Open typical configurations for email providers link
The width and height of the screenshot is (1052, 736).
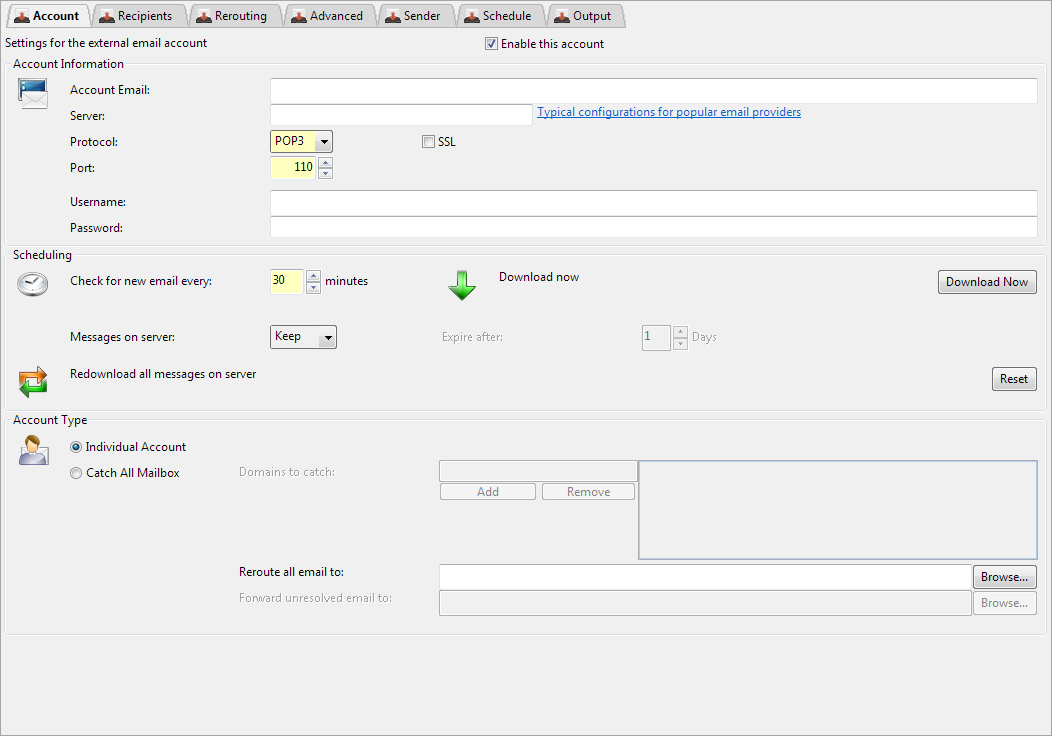[x=669, y=112]
